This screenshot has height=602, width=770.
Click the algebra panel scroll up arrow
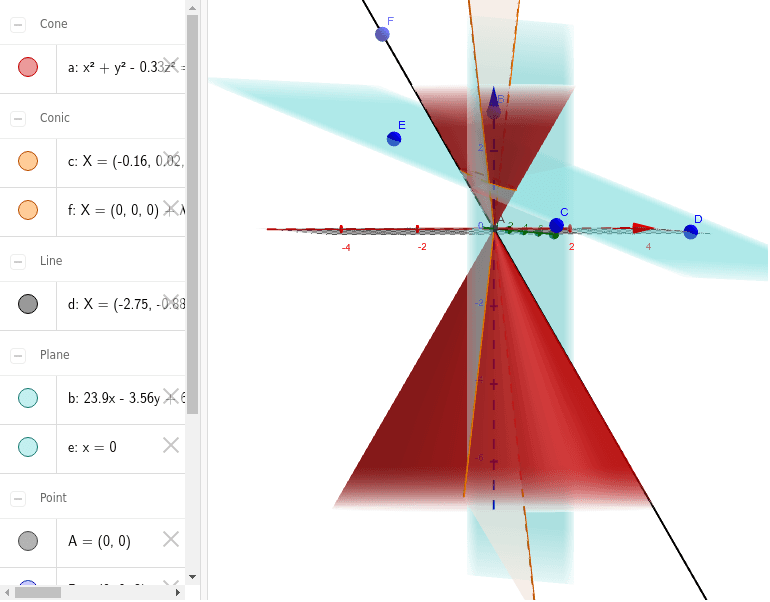(x=192, y=8)
